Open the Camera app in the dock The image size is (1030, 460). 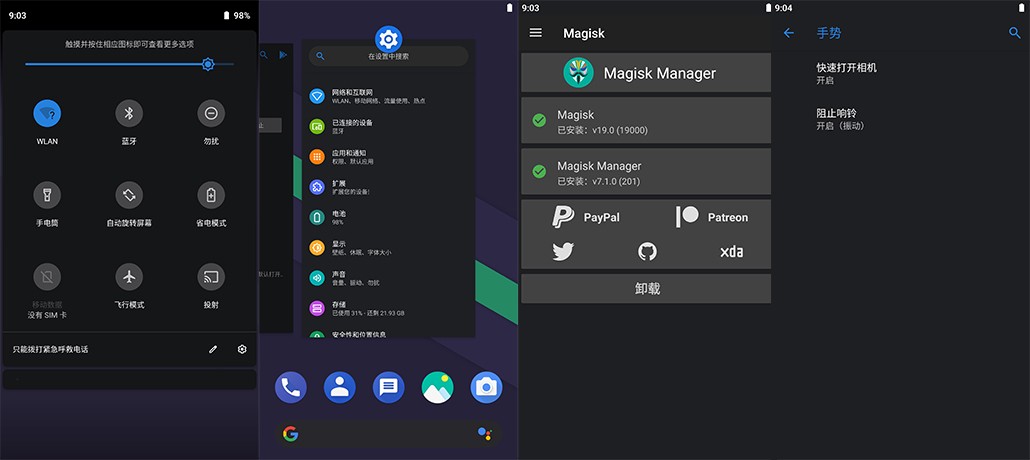pyautogui.click(x=486, y=388)
